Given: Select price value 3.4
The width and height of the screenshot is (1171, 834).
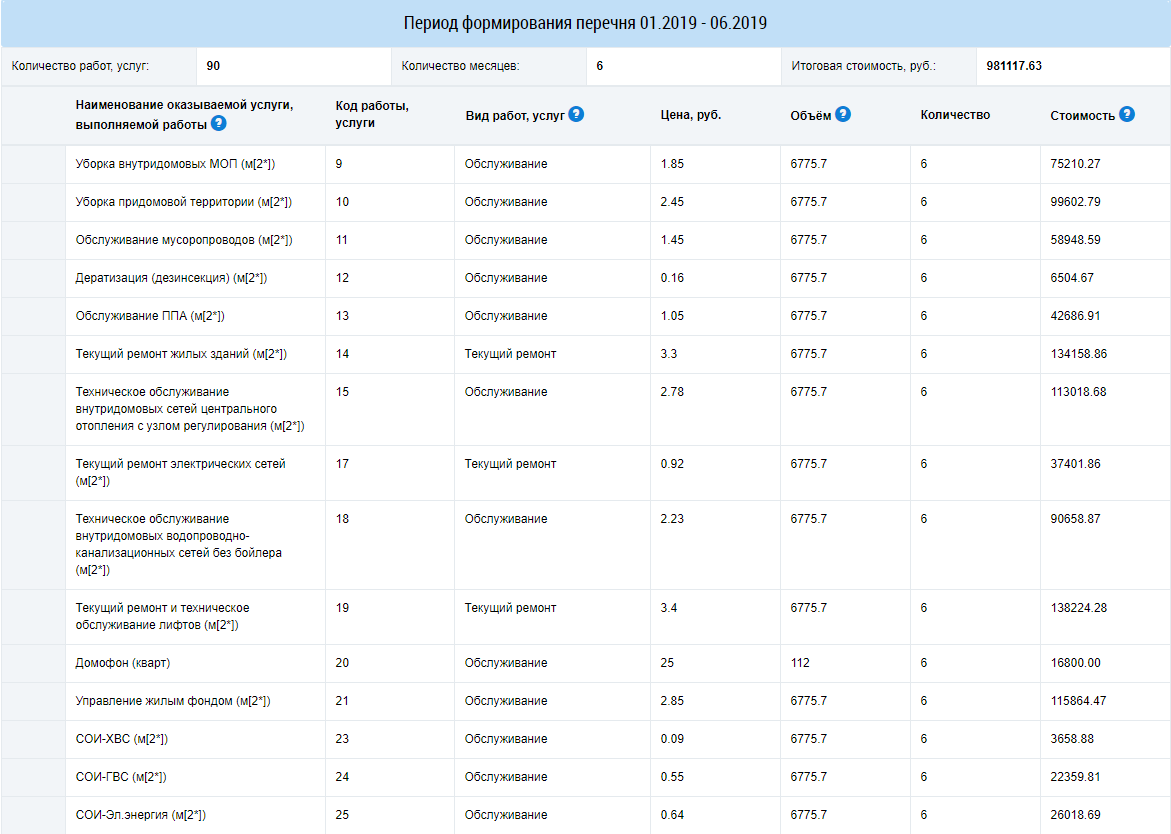Looking at the screenshot, I should coord(668,608).
